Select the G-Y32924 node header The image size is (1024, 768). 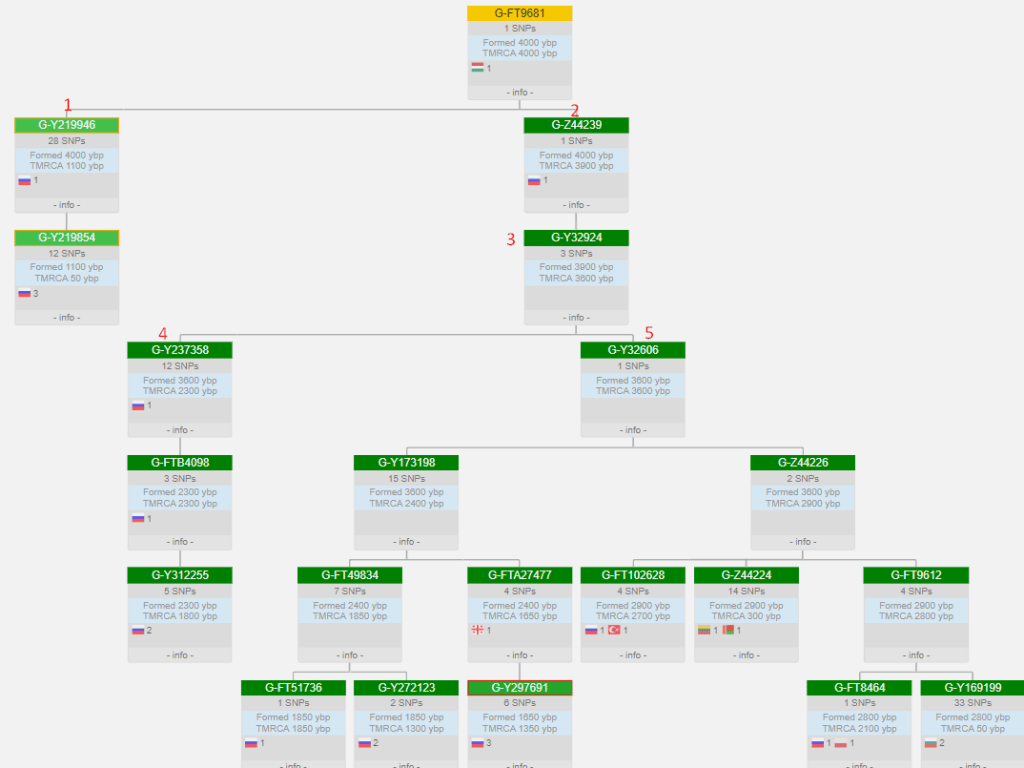[x=576, y=238]
